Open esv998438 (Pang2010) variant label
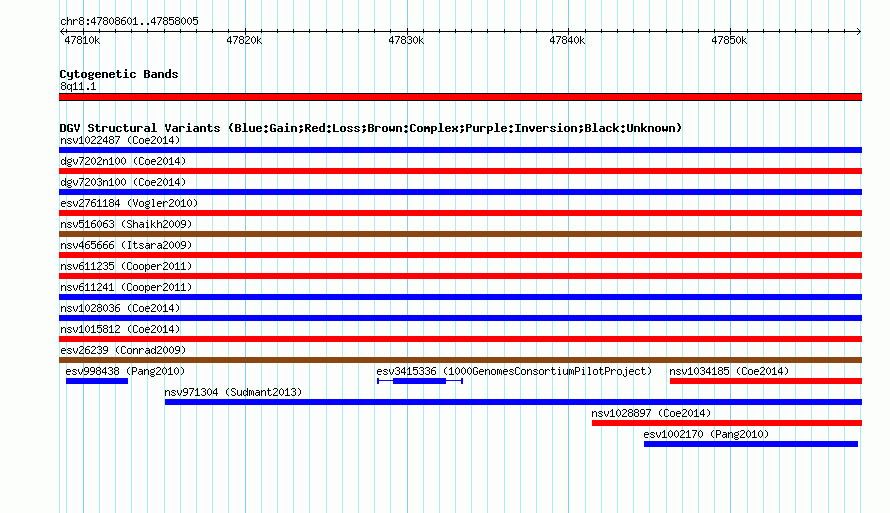This screenshot has height=513, width=890. click(x=125, y=371)
